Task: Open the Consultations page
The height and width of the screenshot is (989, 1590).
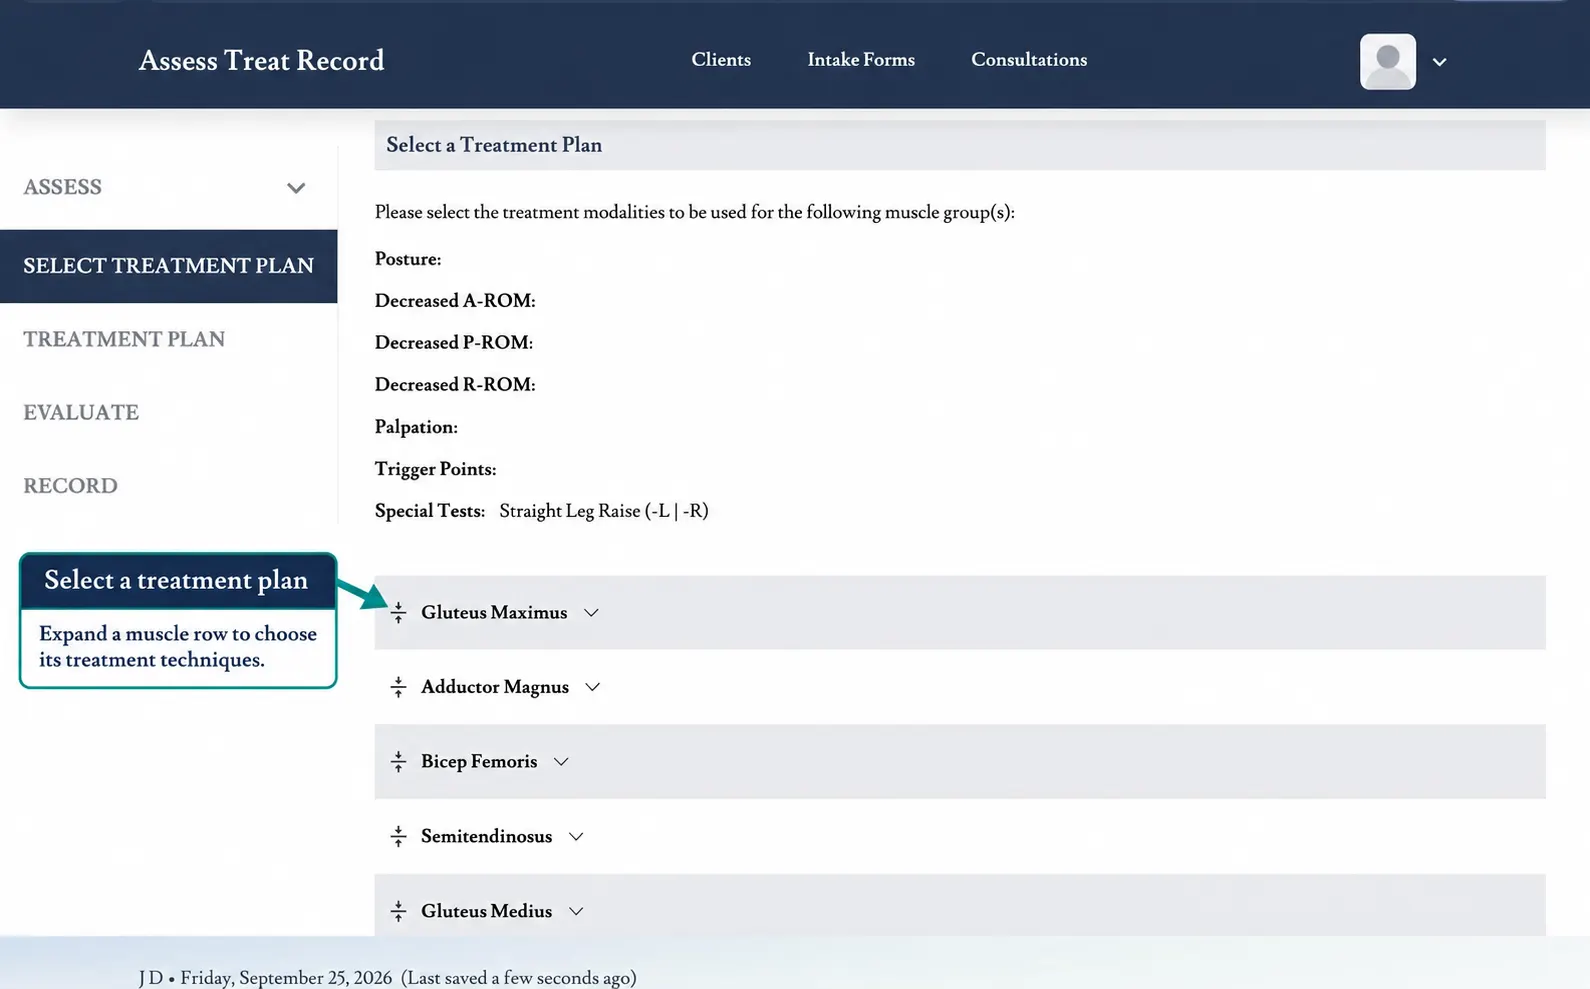Action: click(x=1029, y=60)
